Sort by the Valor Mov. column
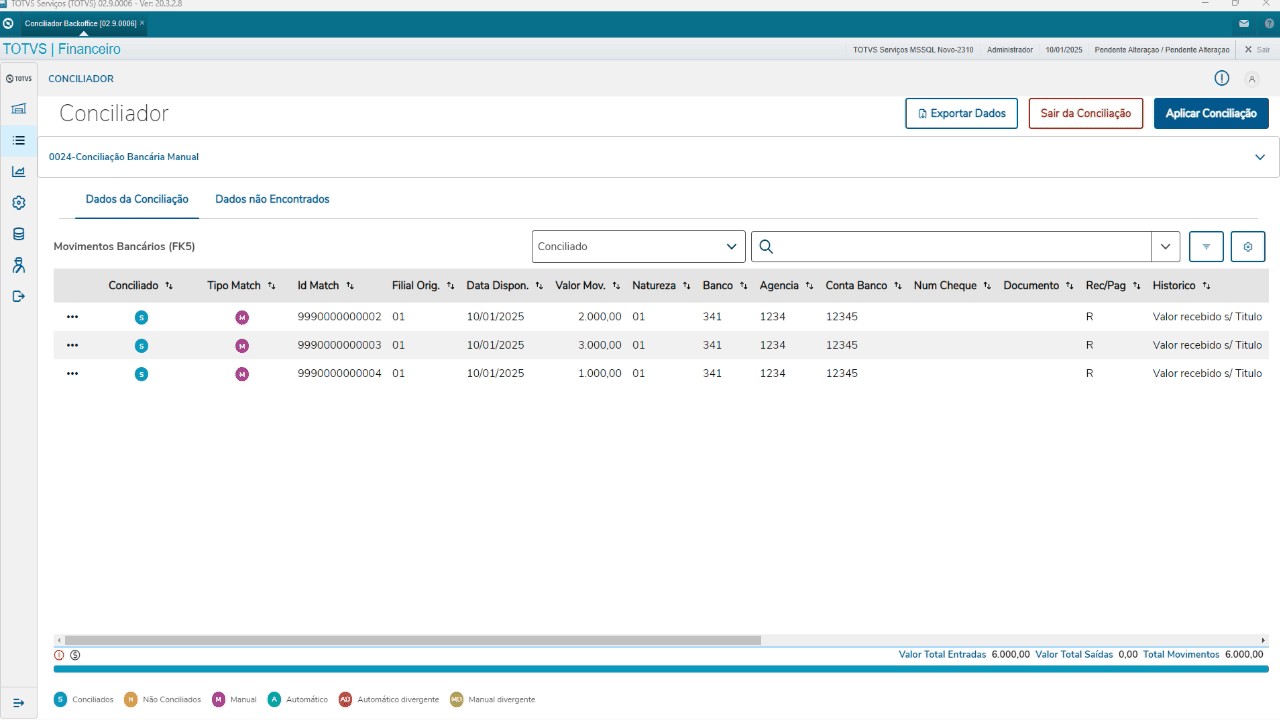This screenshot has height=720, width=1280. pos(589,285)
